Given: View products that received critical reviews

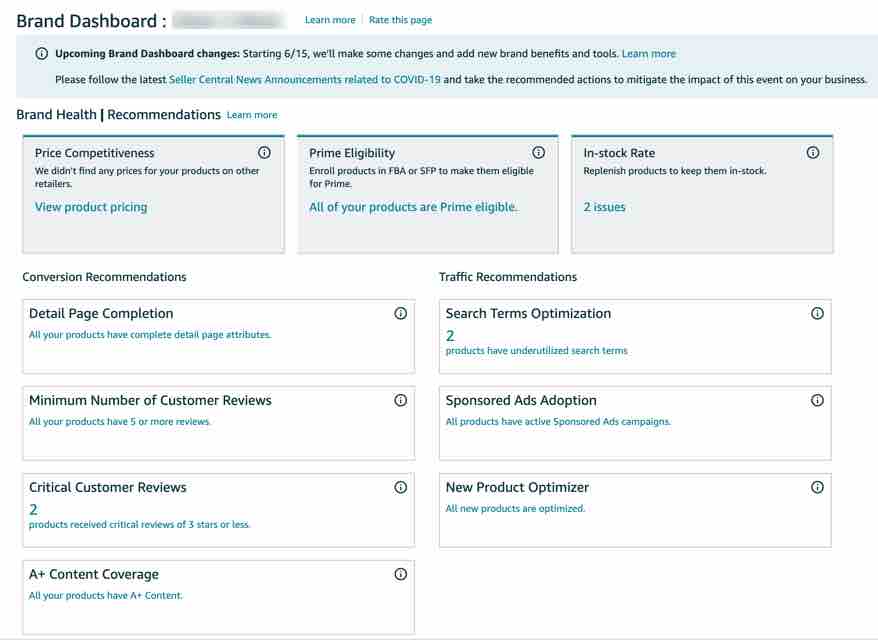Looking at the screenshot, I should 139,525.
